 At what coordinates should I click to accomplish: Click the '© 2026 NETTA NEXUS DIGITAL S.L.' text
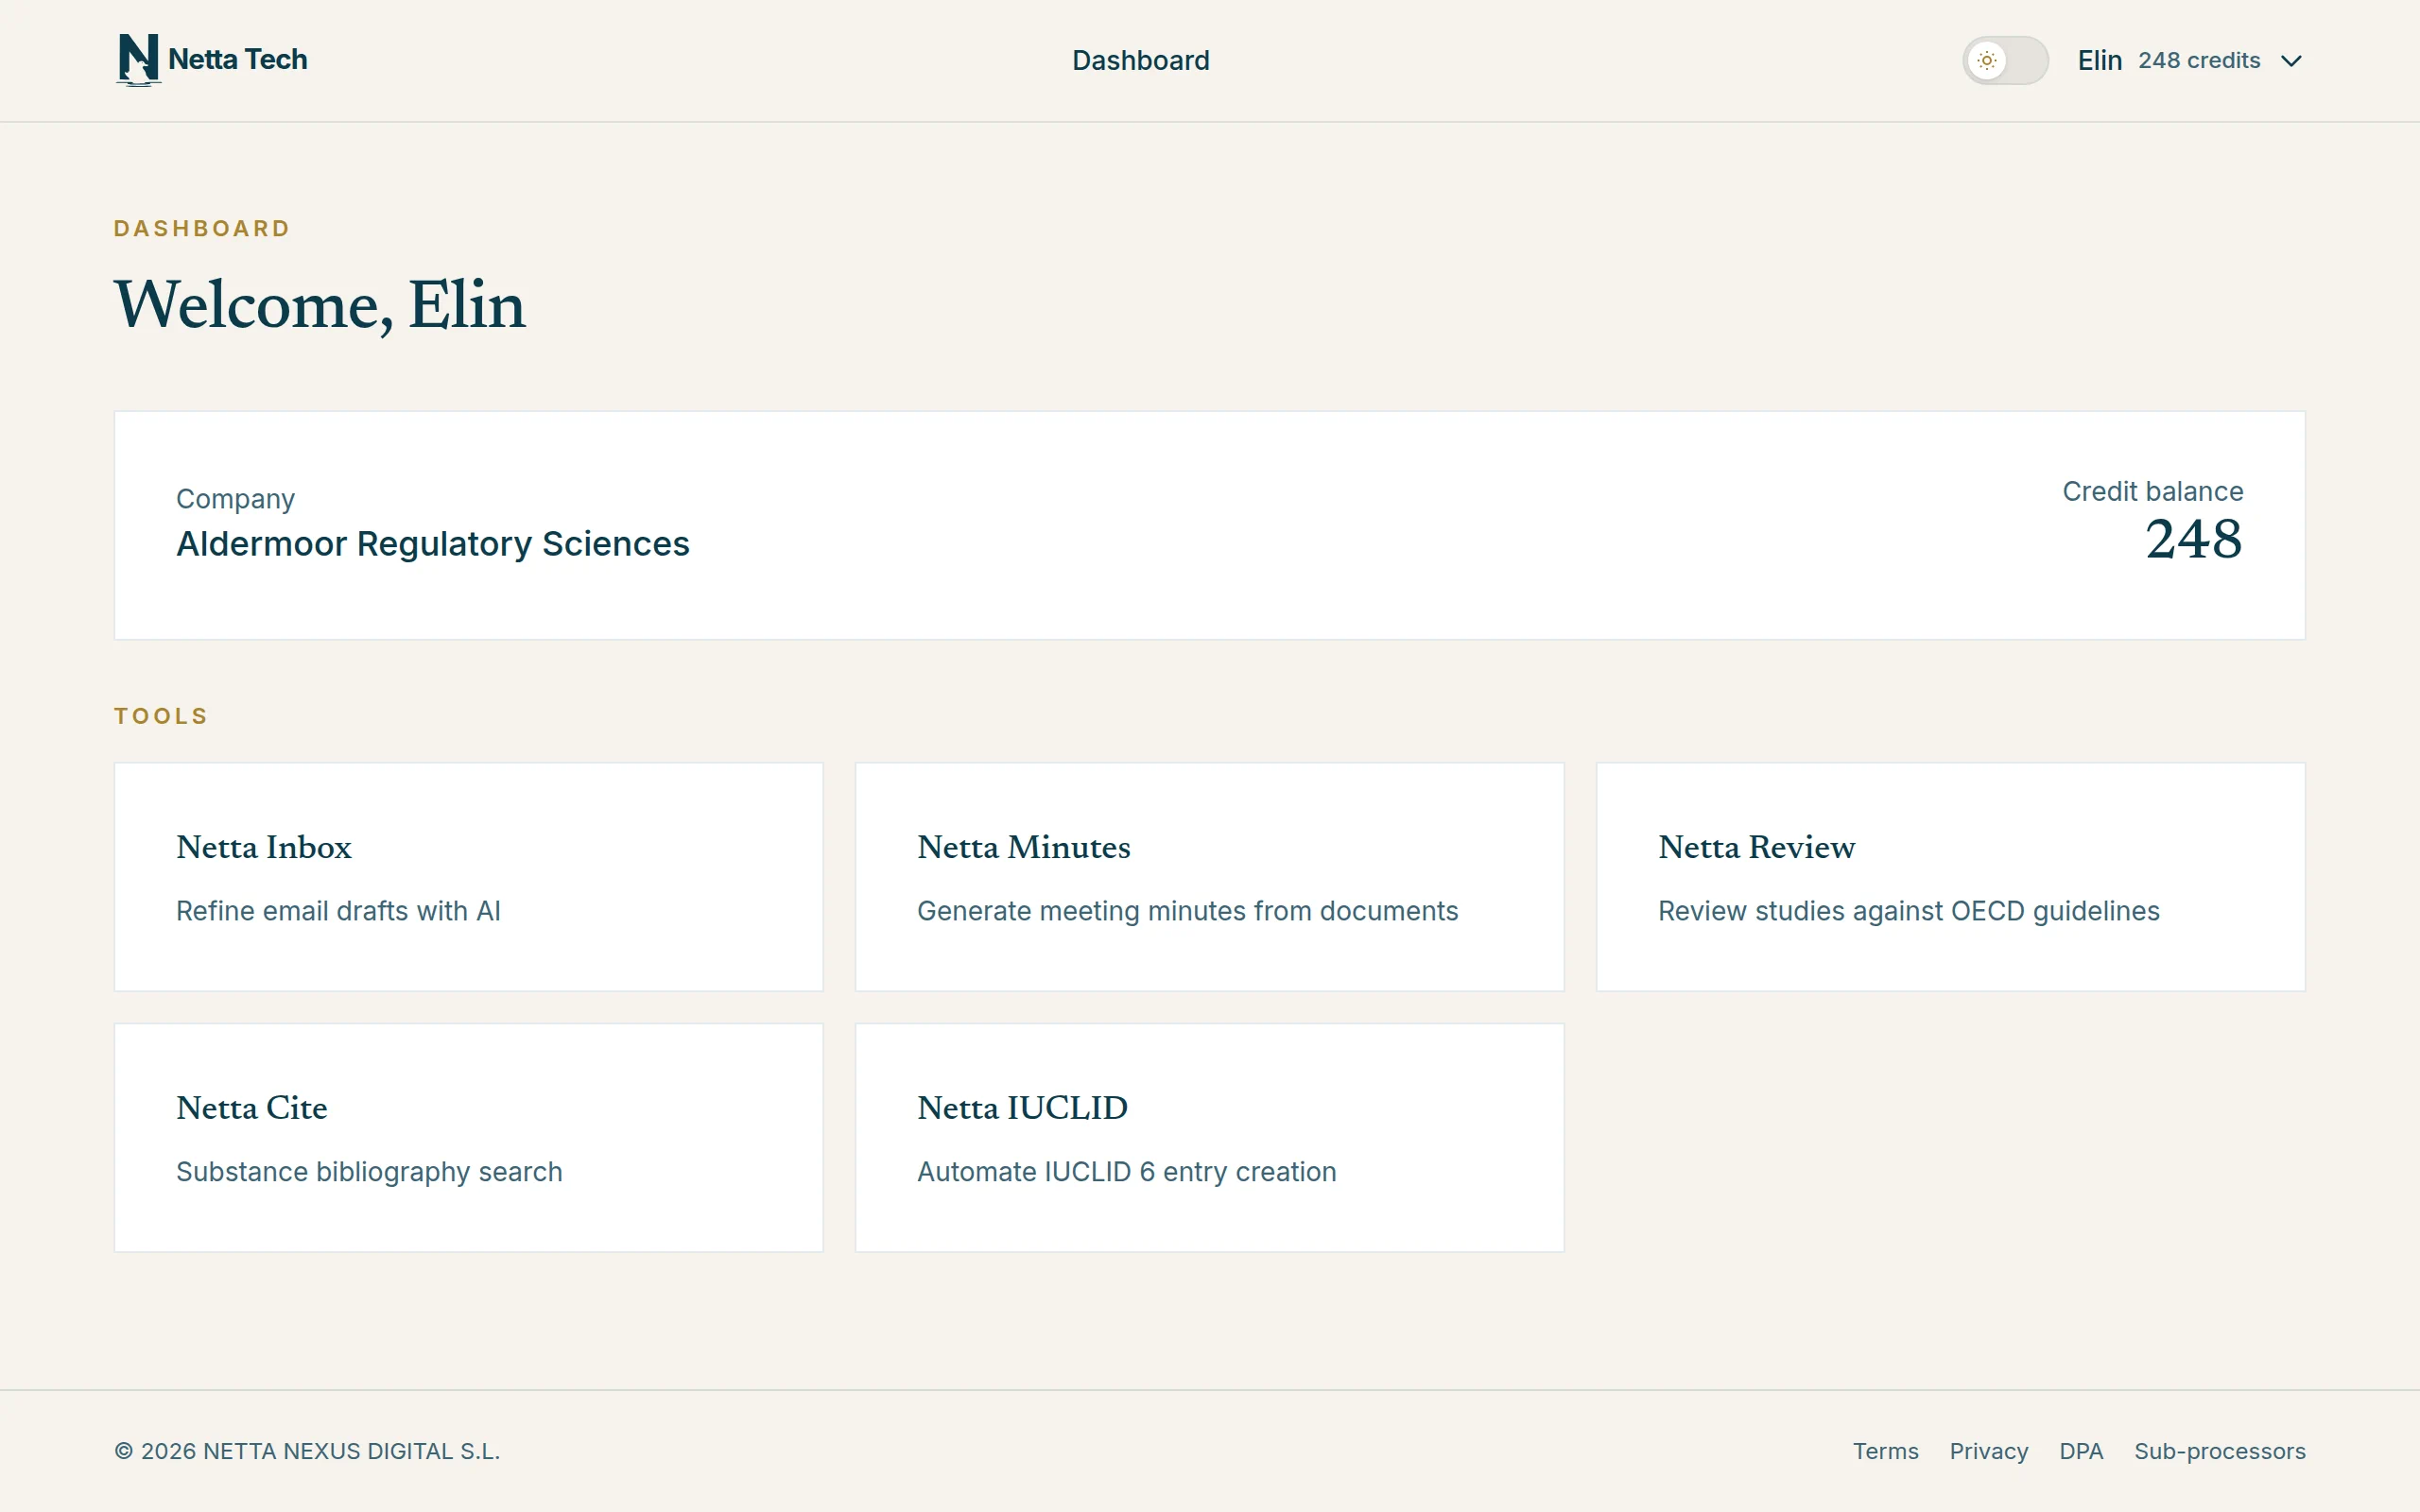coord(307,1451)
